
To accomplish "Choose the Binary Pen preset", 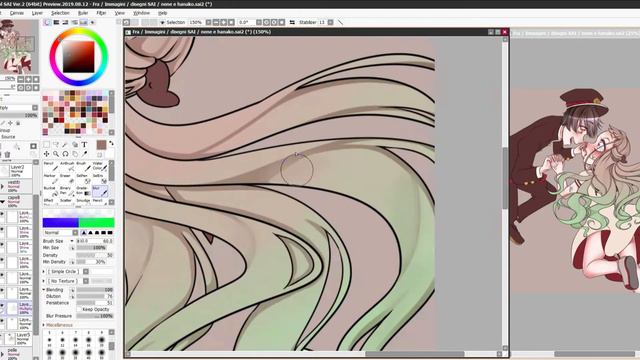I will click(x=67, y=191).
